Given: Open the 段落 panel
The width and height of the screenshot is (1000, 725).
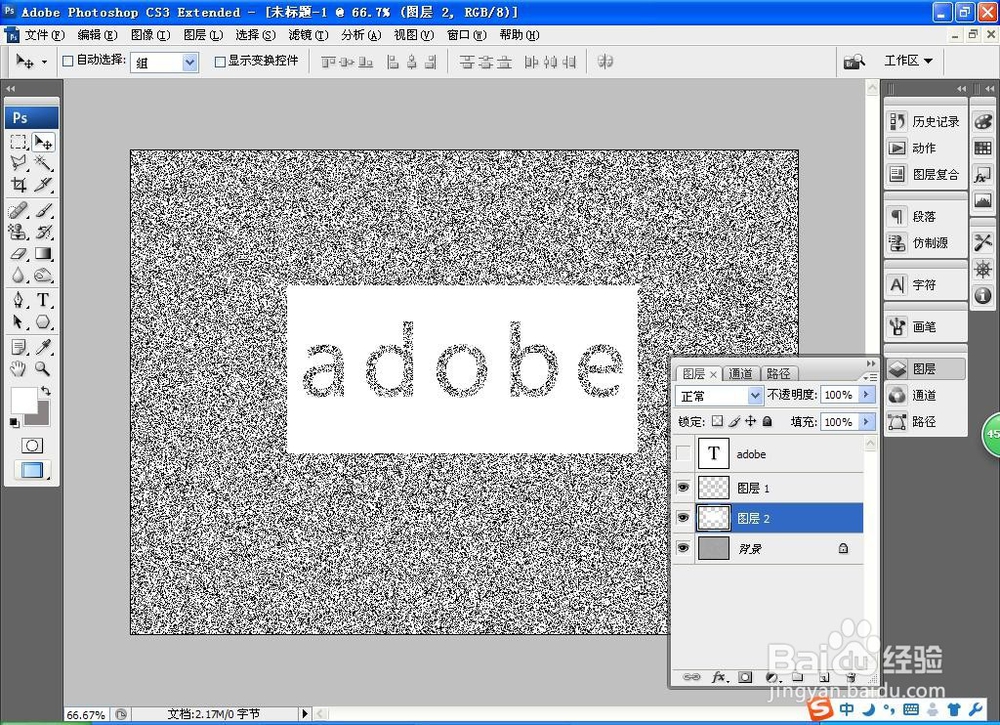Looking at the screenshot, I should click(924, 216).
